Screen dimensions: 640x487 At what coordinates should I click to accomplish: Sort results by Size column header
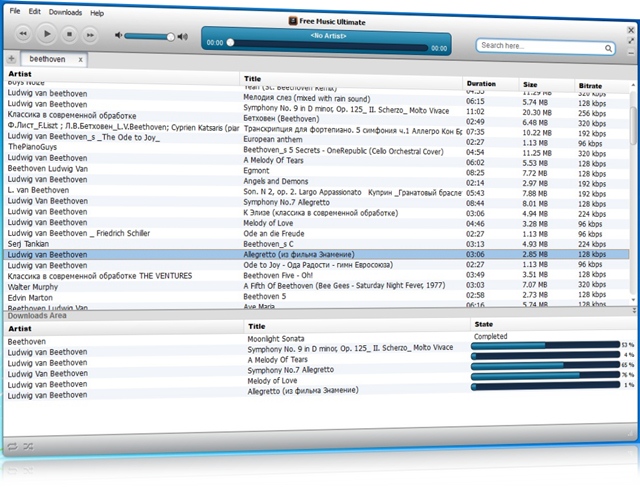pos(530,85)
